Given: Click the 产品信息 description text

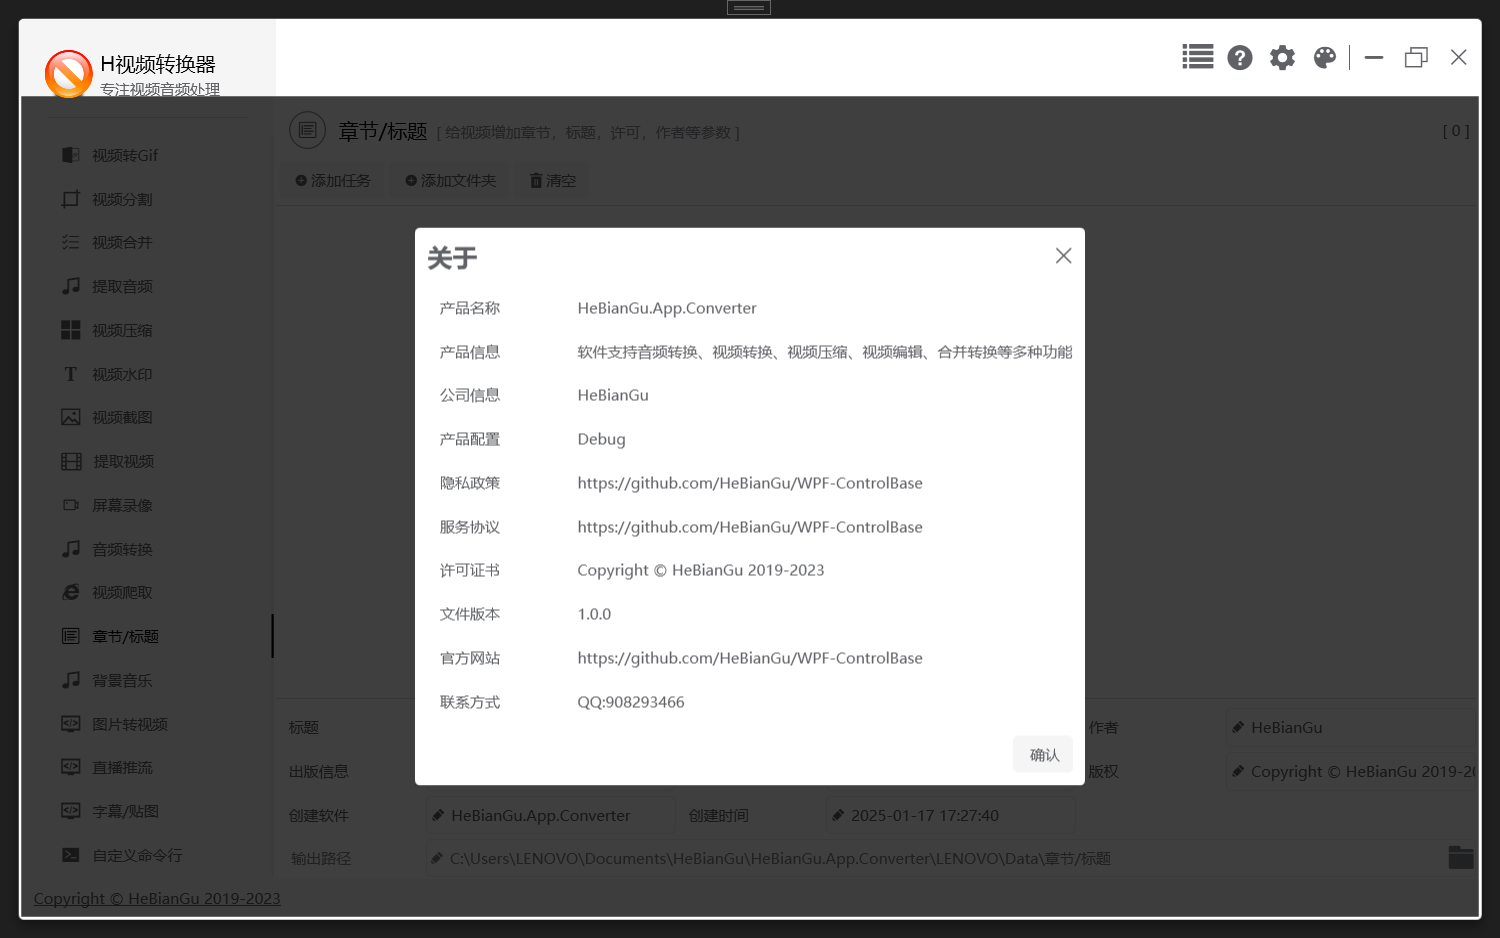Looking at the screenshot, I should point(825,352).
